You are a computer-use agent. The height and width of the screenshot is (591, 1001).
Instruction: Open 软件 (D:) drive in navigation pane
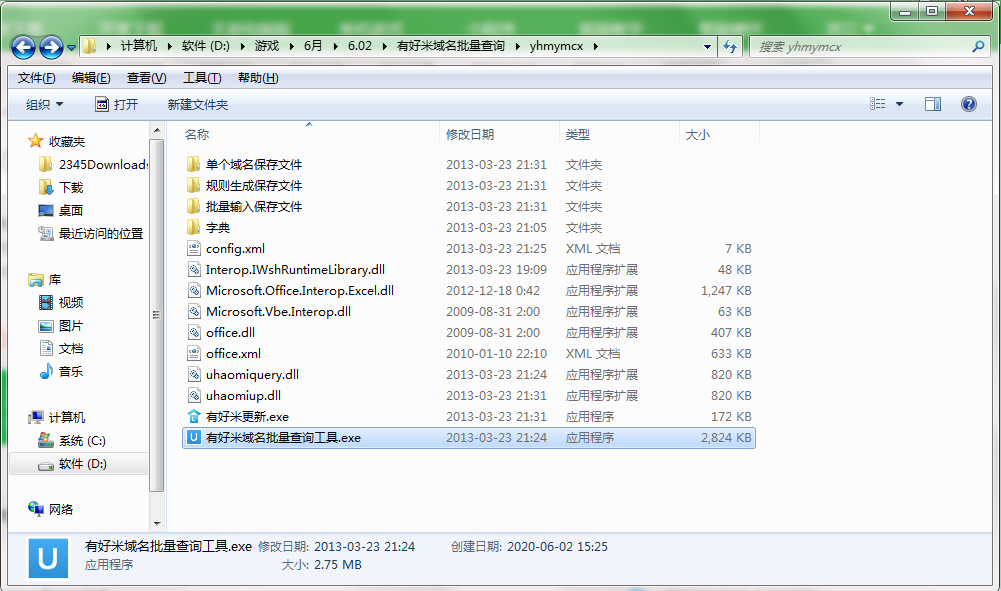tap(82, 463)
